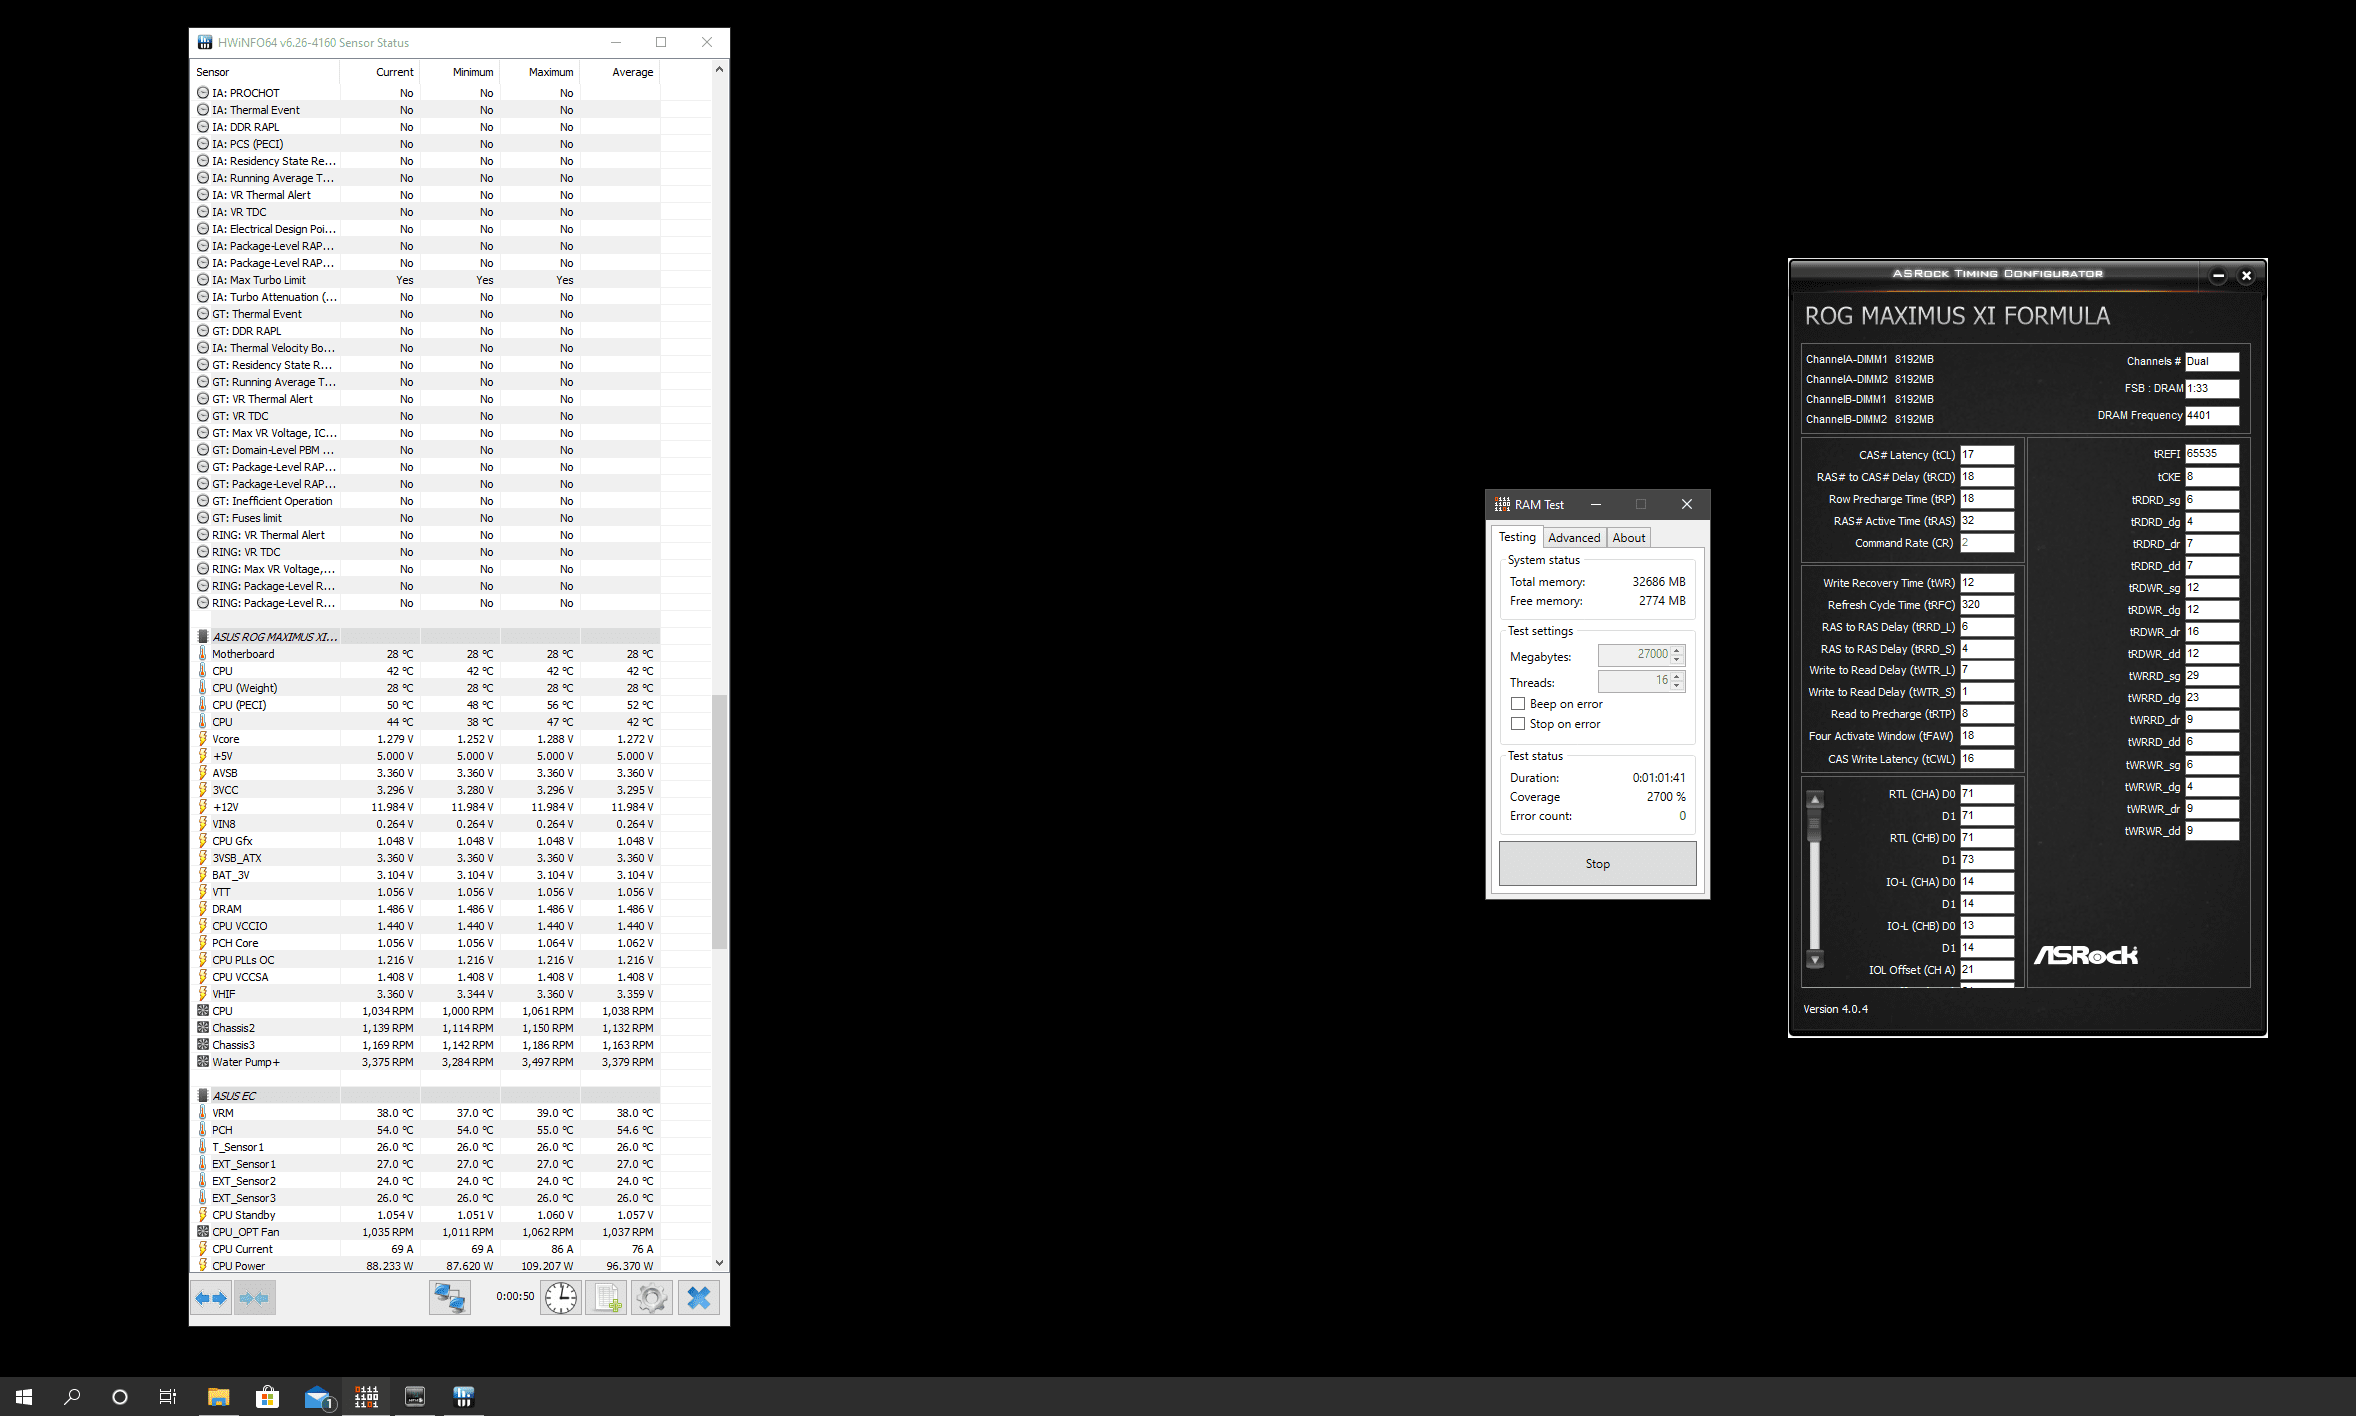This screenshot has height=1416, width=2356.
Task: Click CAS# Latency (tCL) value field
Action: point(1987,455)
